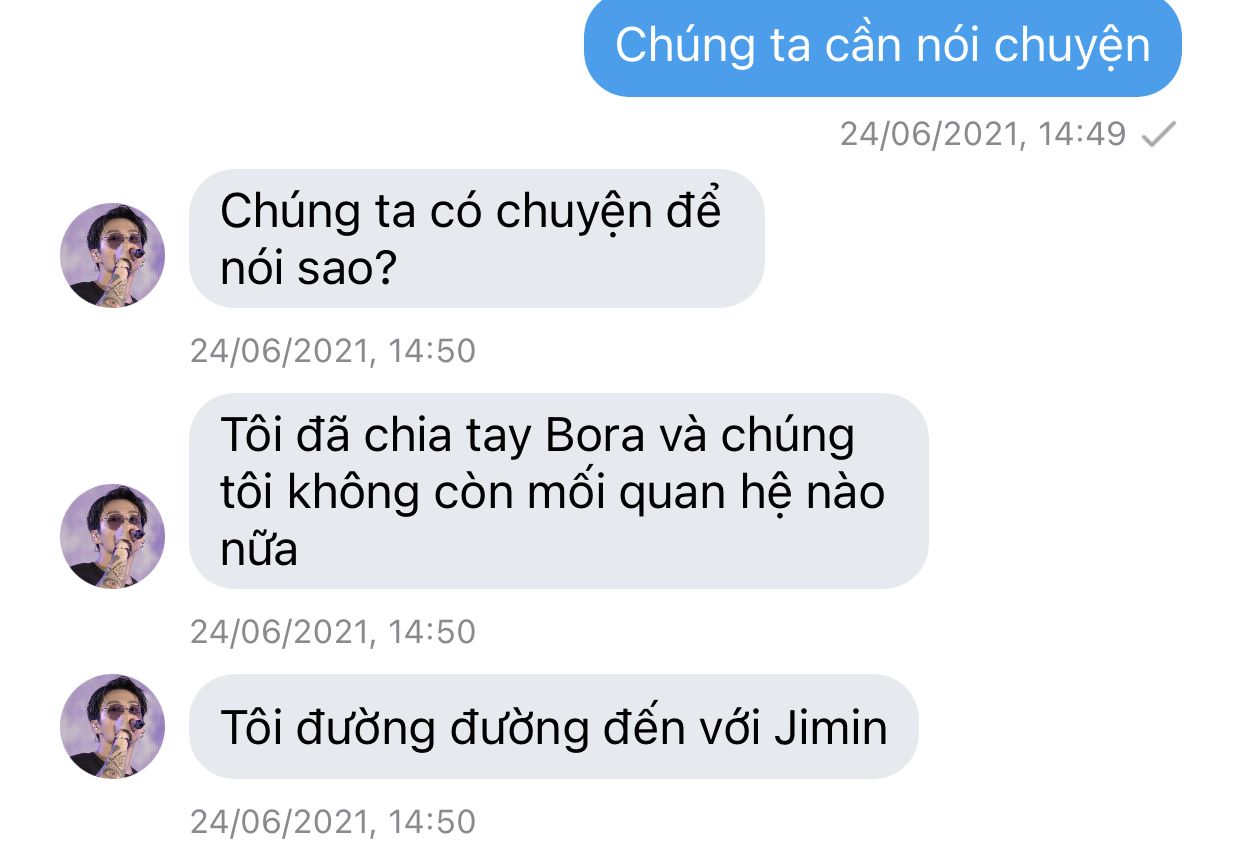Tap the sent checkmark beside 14:49
The width and height of the screenshot is (1242, 850).
[1160, 134]
